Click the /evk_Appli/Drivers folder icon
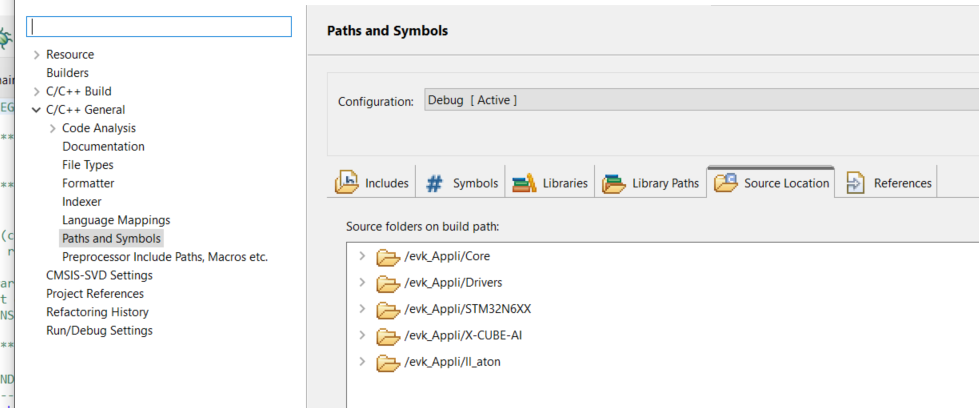The width and height of the screenshot is (979, 408). pyautogui.click(x=387, y=283)
